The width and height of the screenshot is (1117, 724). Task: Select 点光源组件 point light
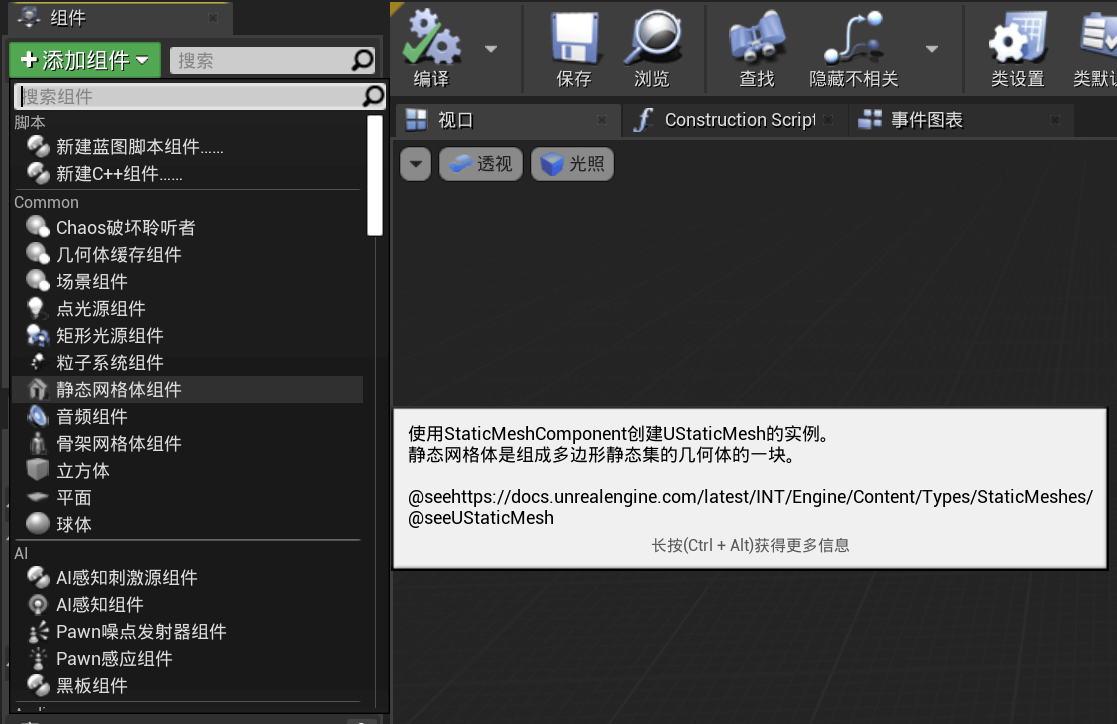pos(188,309)
